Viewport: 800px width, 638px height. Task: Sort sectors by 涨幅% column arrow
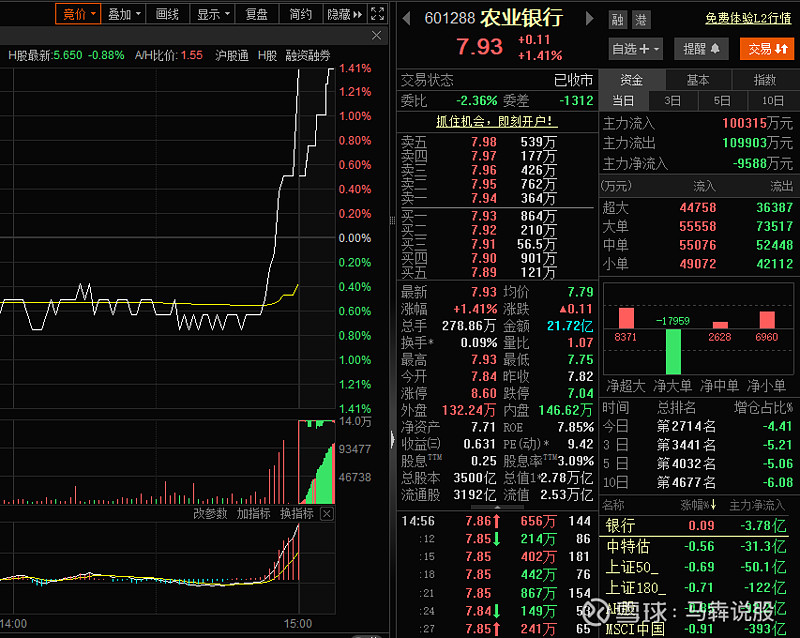click(x=713, y=505)
